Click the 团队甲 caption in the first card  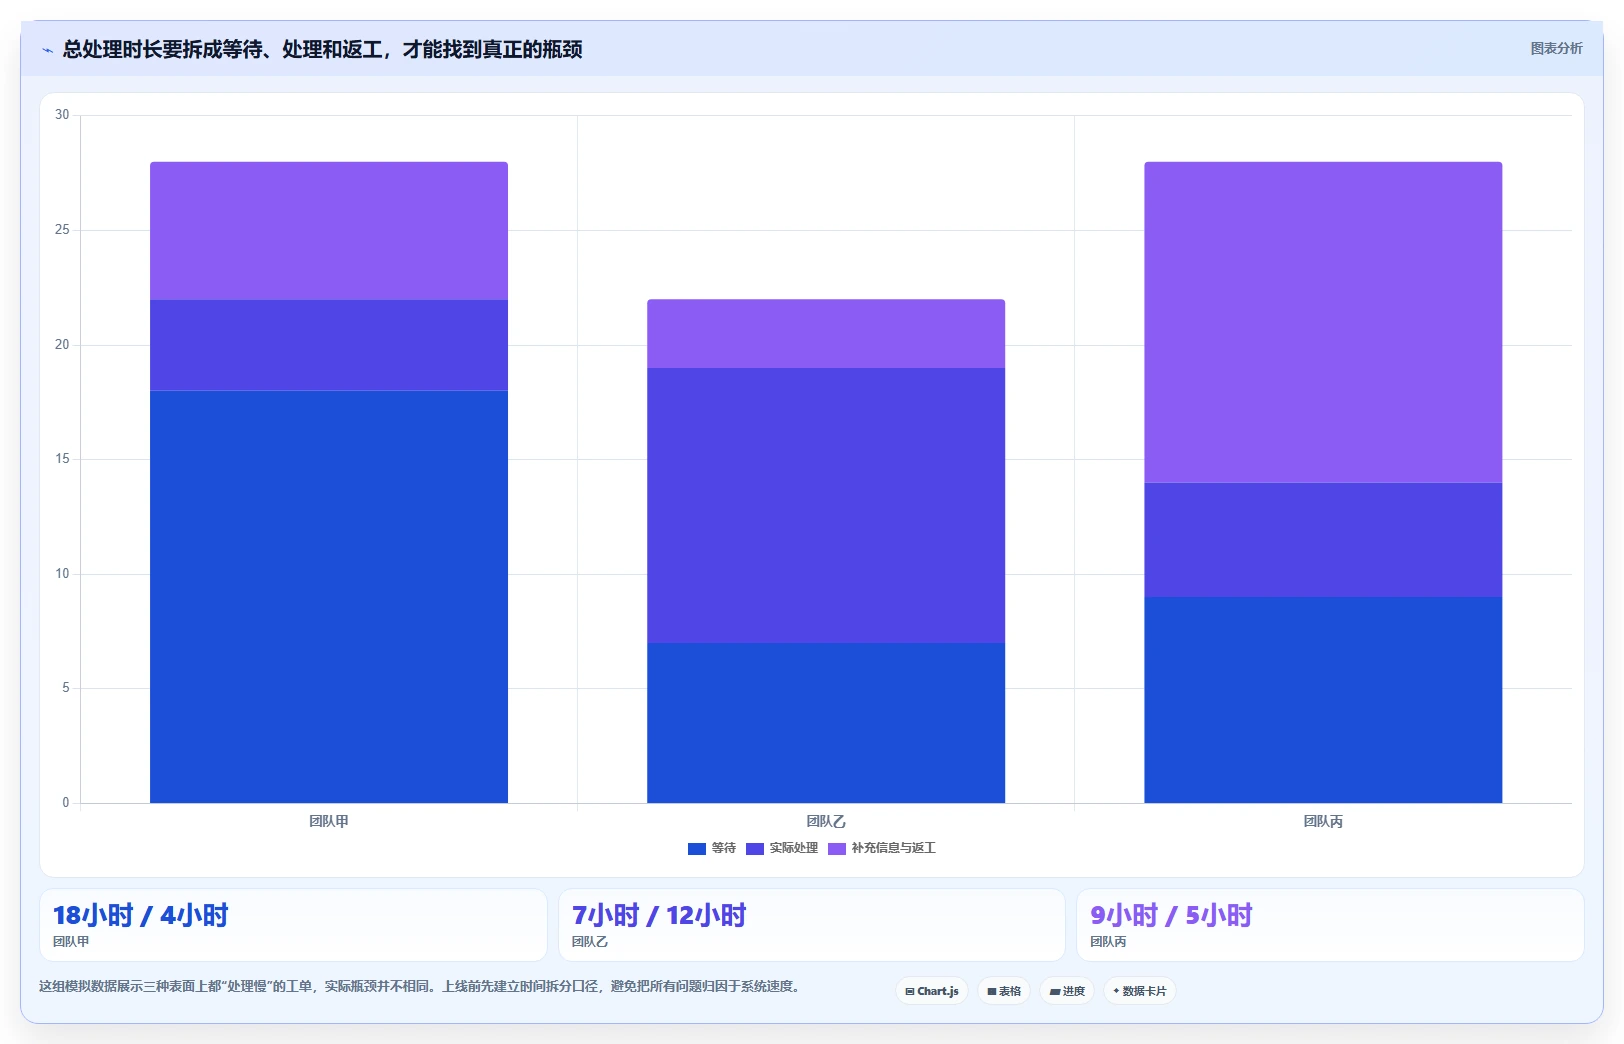pos(71,942)
